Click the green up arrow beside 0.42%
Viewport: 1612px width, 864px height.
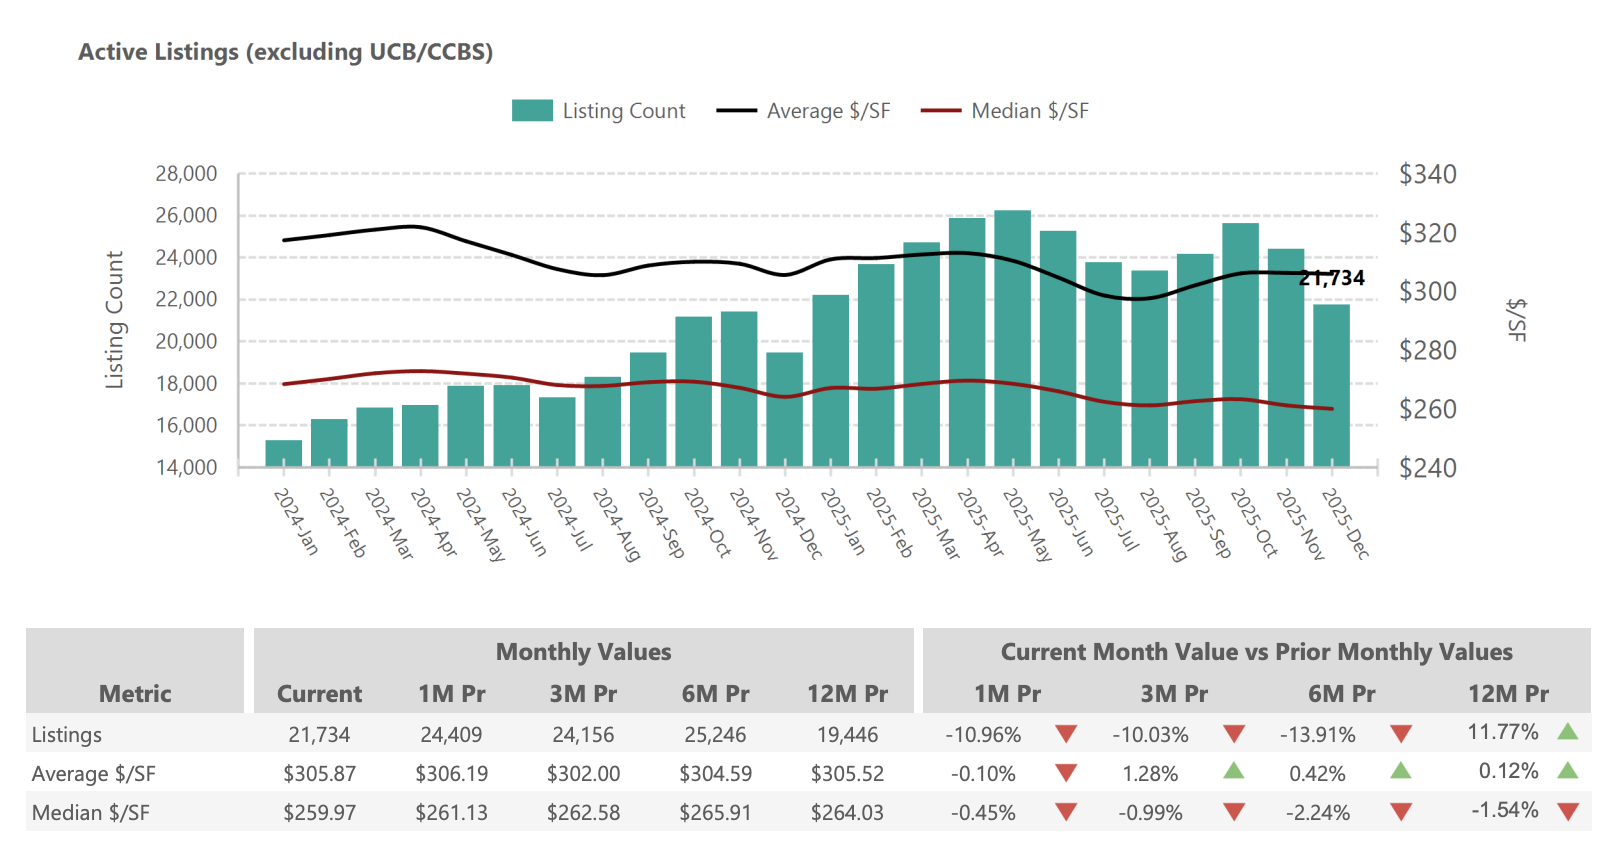pos(1401,771)
